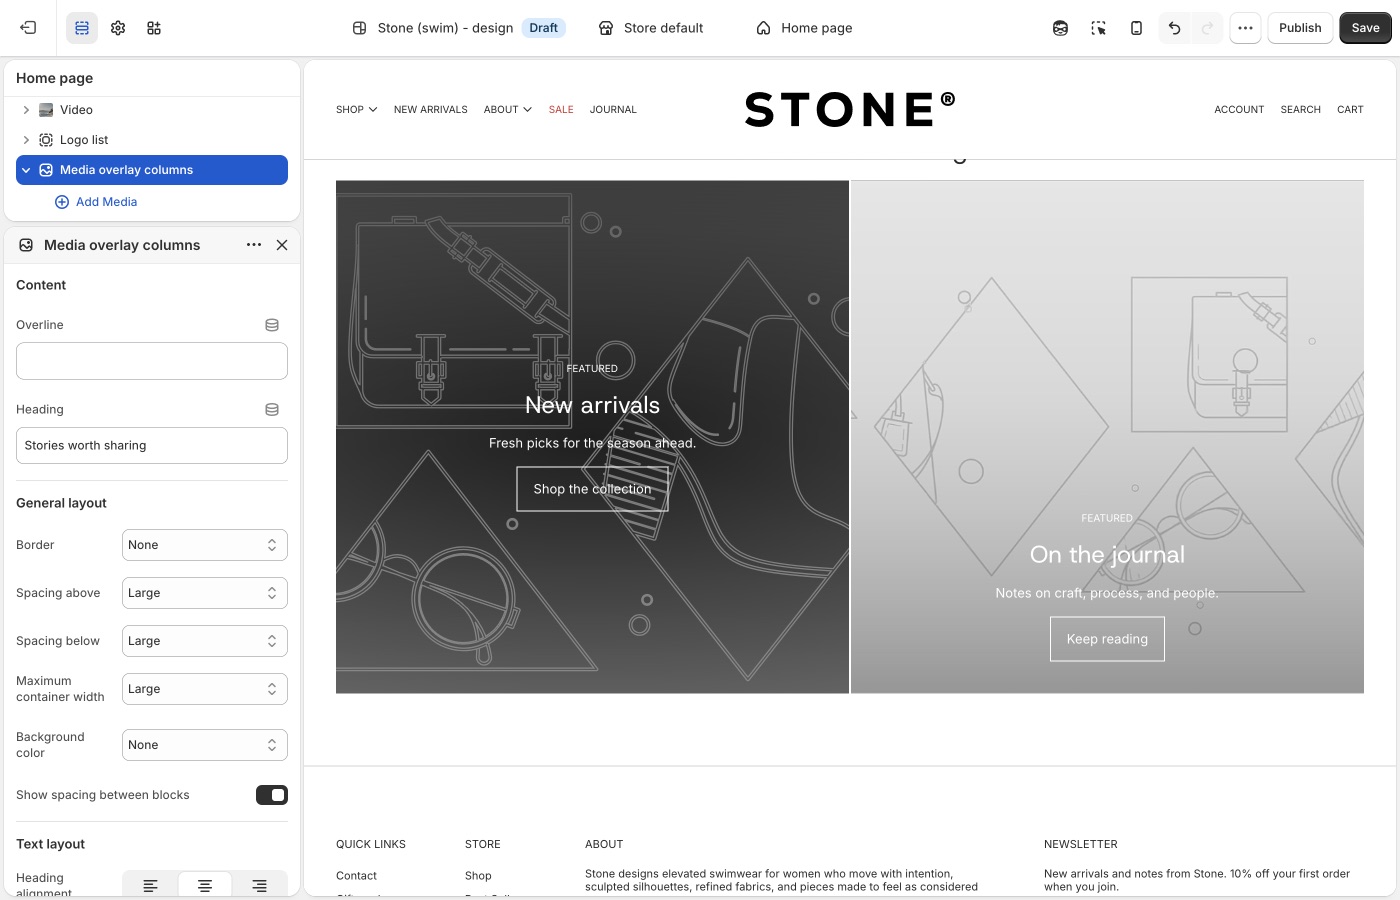Open the Border dropdown

pyautogui.click(x=205, y=545)
